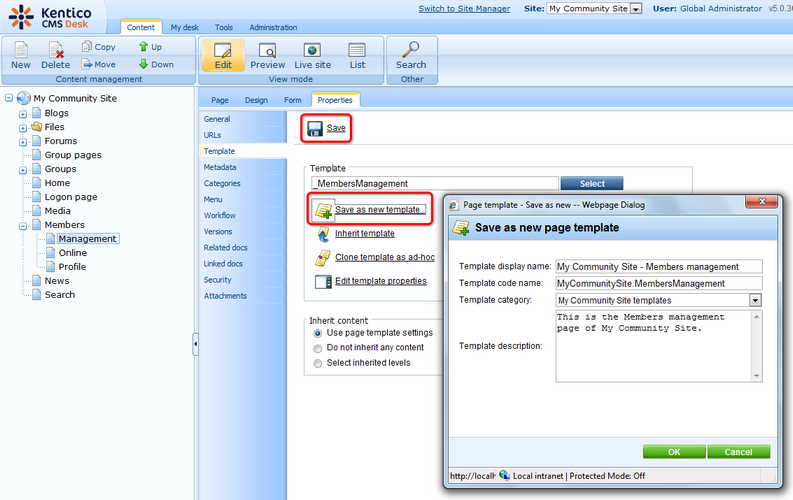Expand the Blogs tree node
793x500 pixels.
22,114
